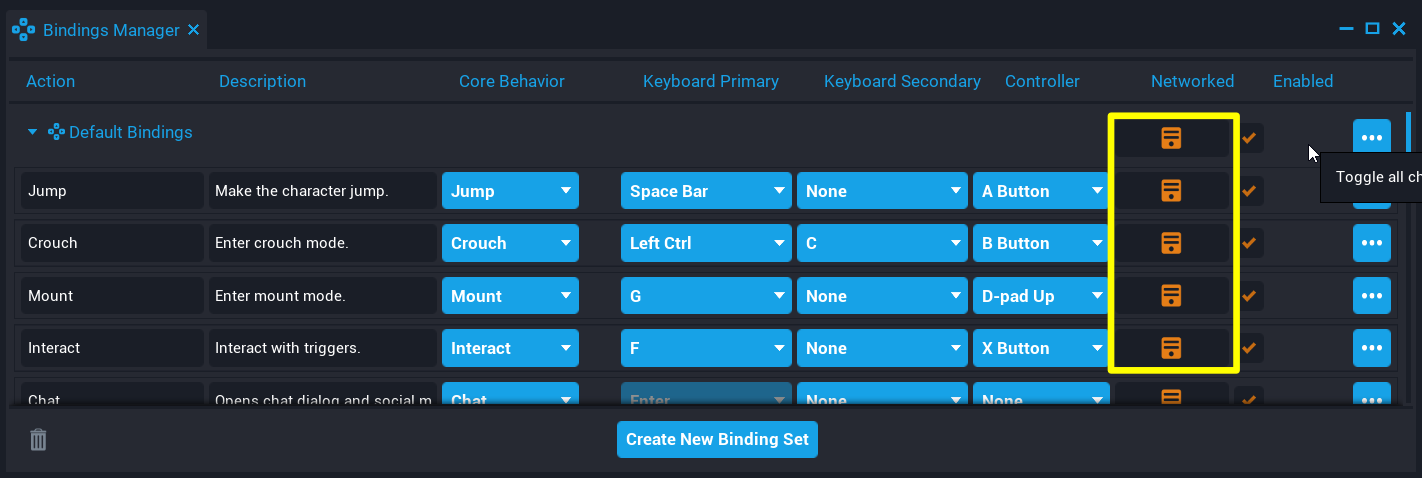
Task: Select the Bindings Manager tab
Action: [x=108, y=30]
